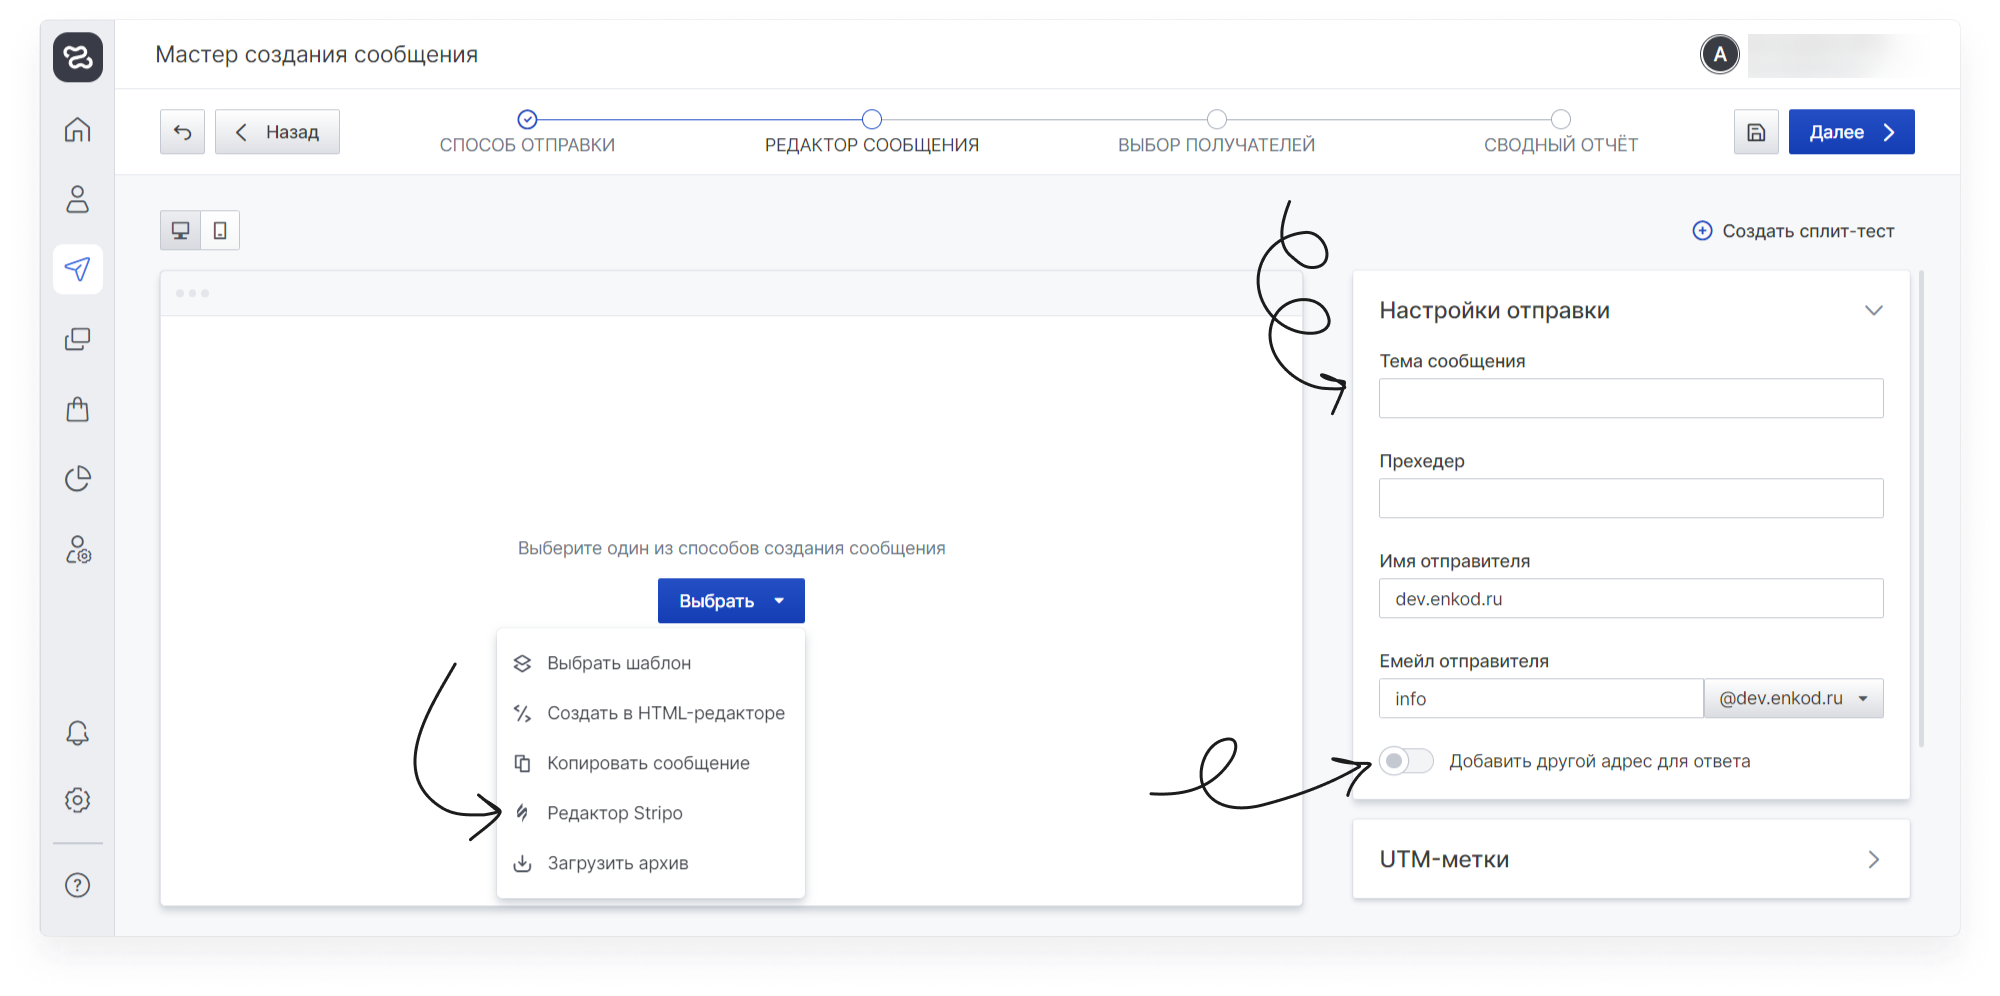Screen dimensions: 2000x996
Task: Focus the Тема сообщения input field
Action: pos(1631,398)
